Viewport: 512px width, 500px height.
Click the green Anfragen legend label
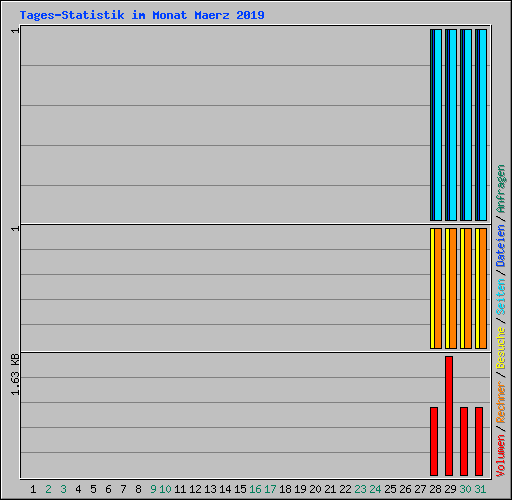coord(501,189)
